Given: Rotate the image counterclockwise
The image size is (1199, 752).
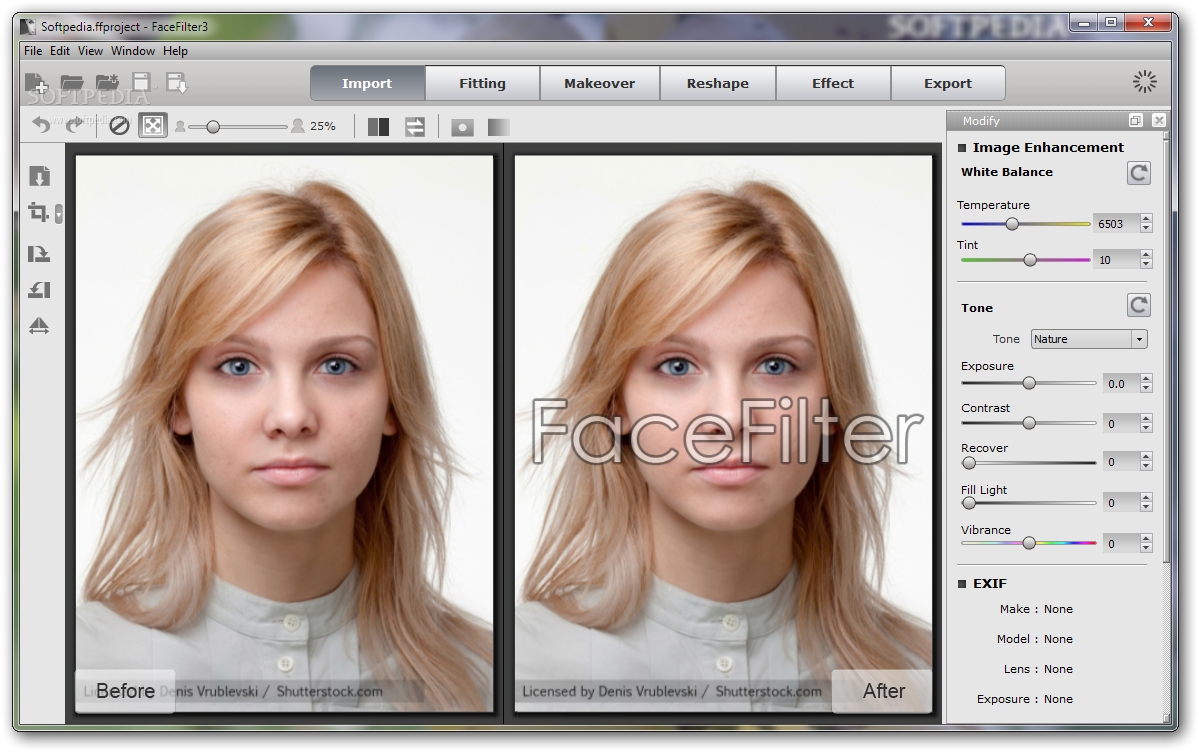Looking at the screenshot, I should [39, 289].
